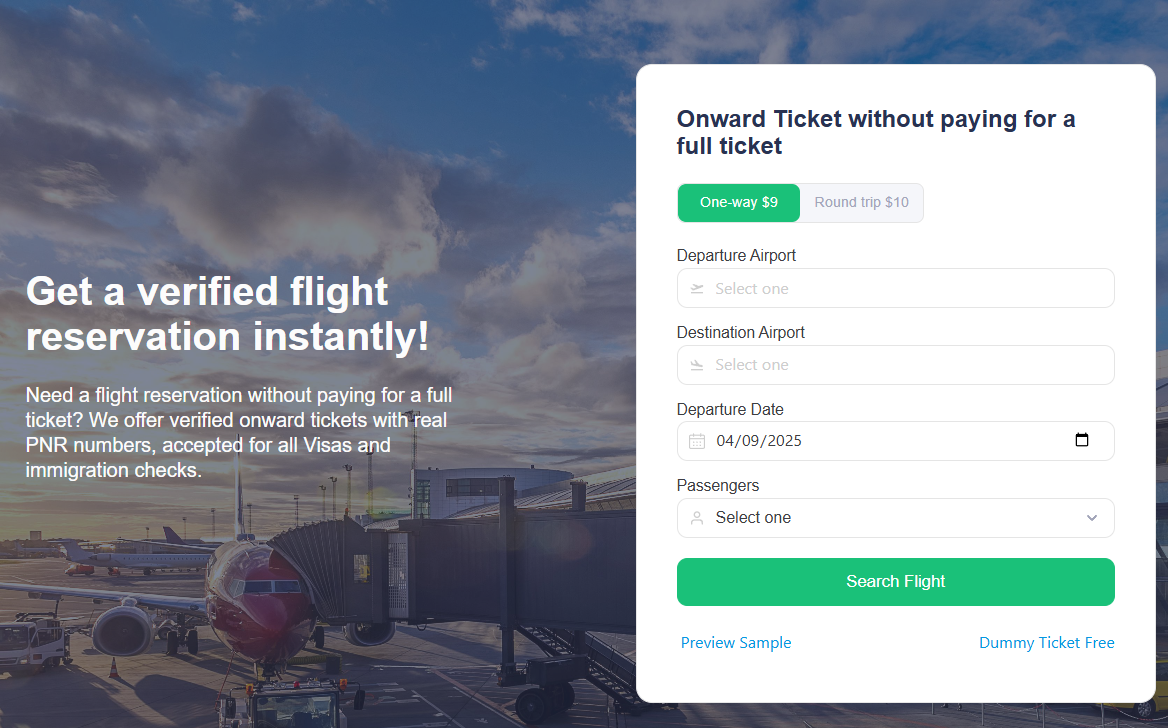Viewport: 1168px width, 728px height.
Task: Click the small calendar icon left of the date
Action: pos(697,441)
